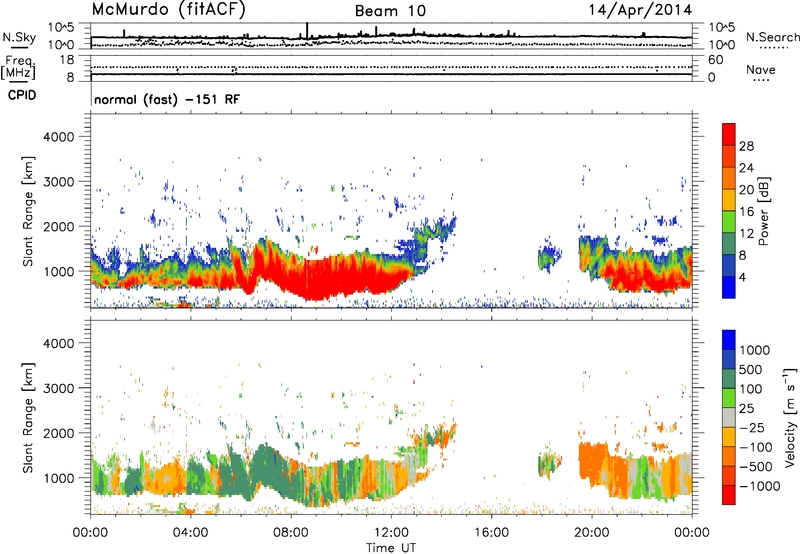Click the "N.Search" legend label
Viewport: 800px width, 554px height.
click(772, 37)
